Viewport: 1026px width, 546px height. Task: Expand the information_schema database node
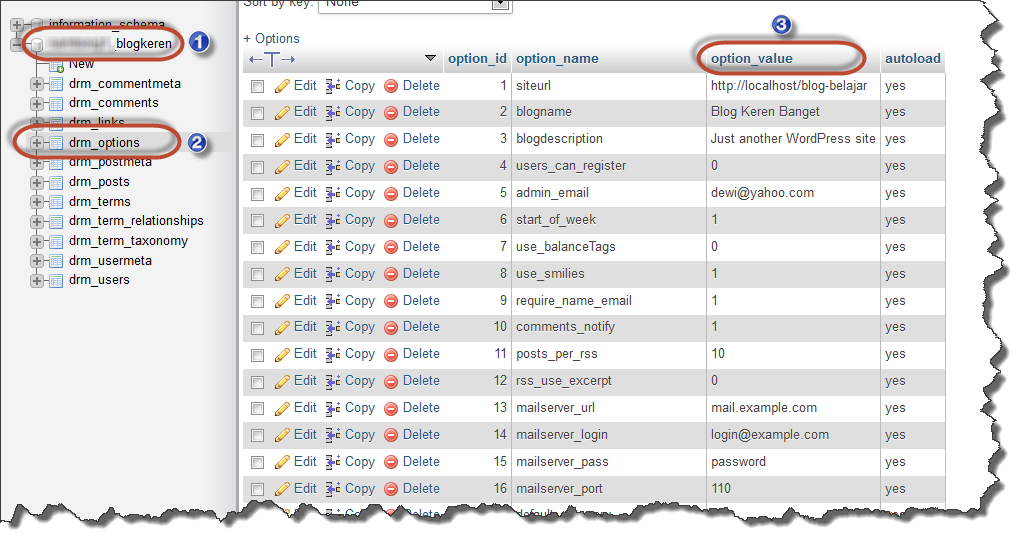pyautogui.click(x=17, y=24)
